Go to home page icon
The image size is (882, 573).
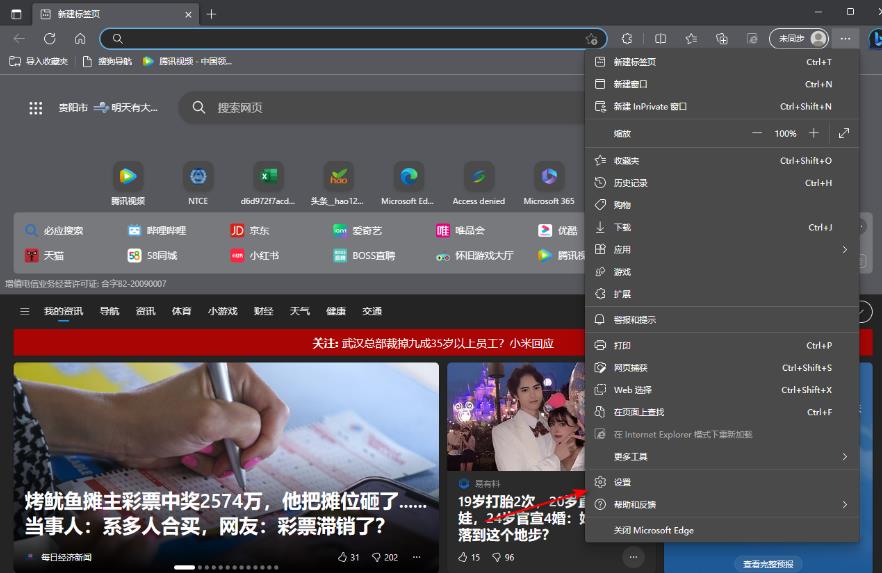pyautogui.click(x=80, y=39)
